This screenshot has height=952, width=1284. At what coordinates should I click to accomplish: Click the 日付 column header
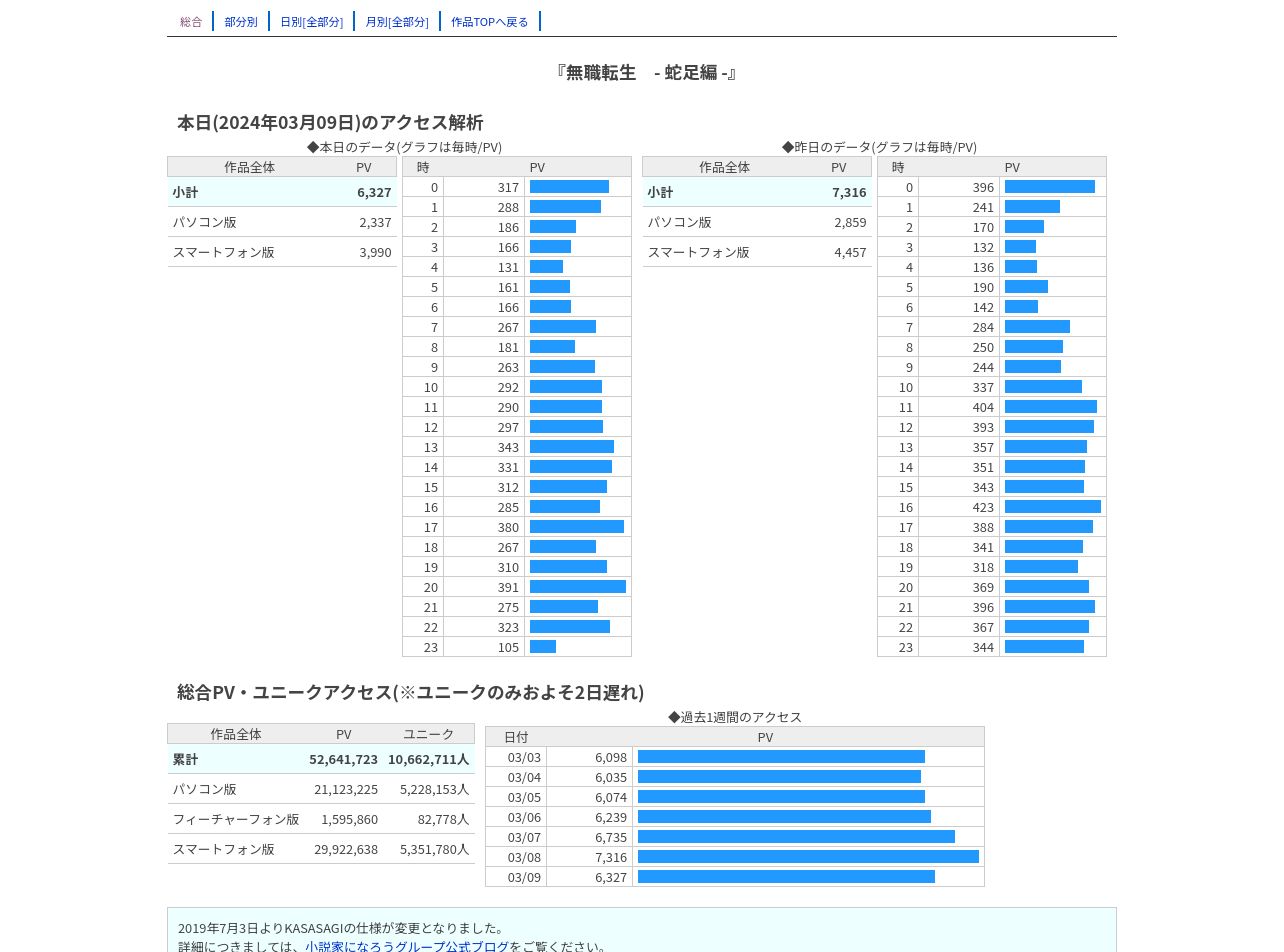click(516, 737)
